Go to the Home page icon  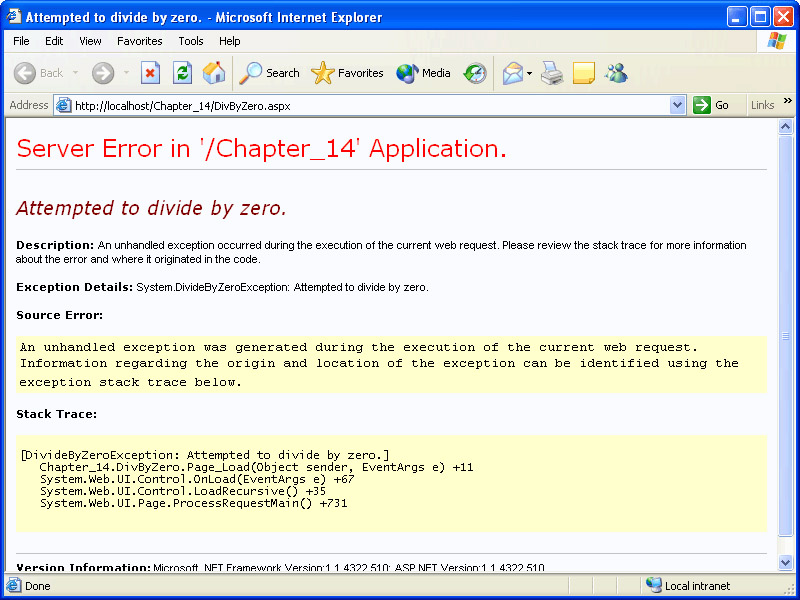click(214, 73)
